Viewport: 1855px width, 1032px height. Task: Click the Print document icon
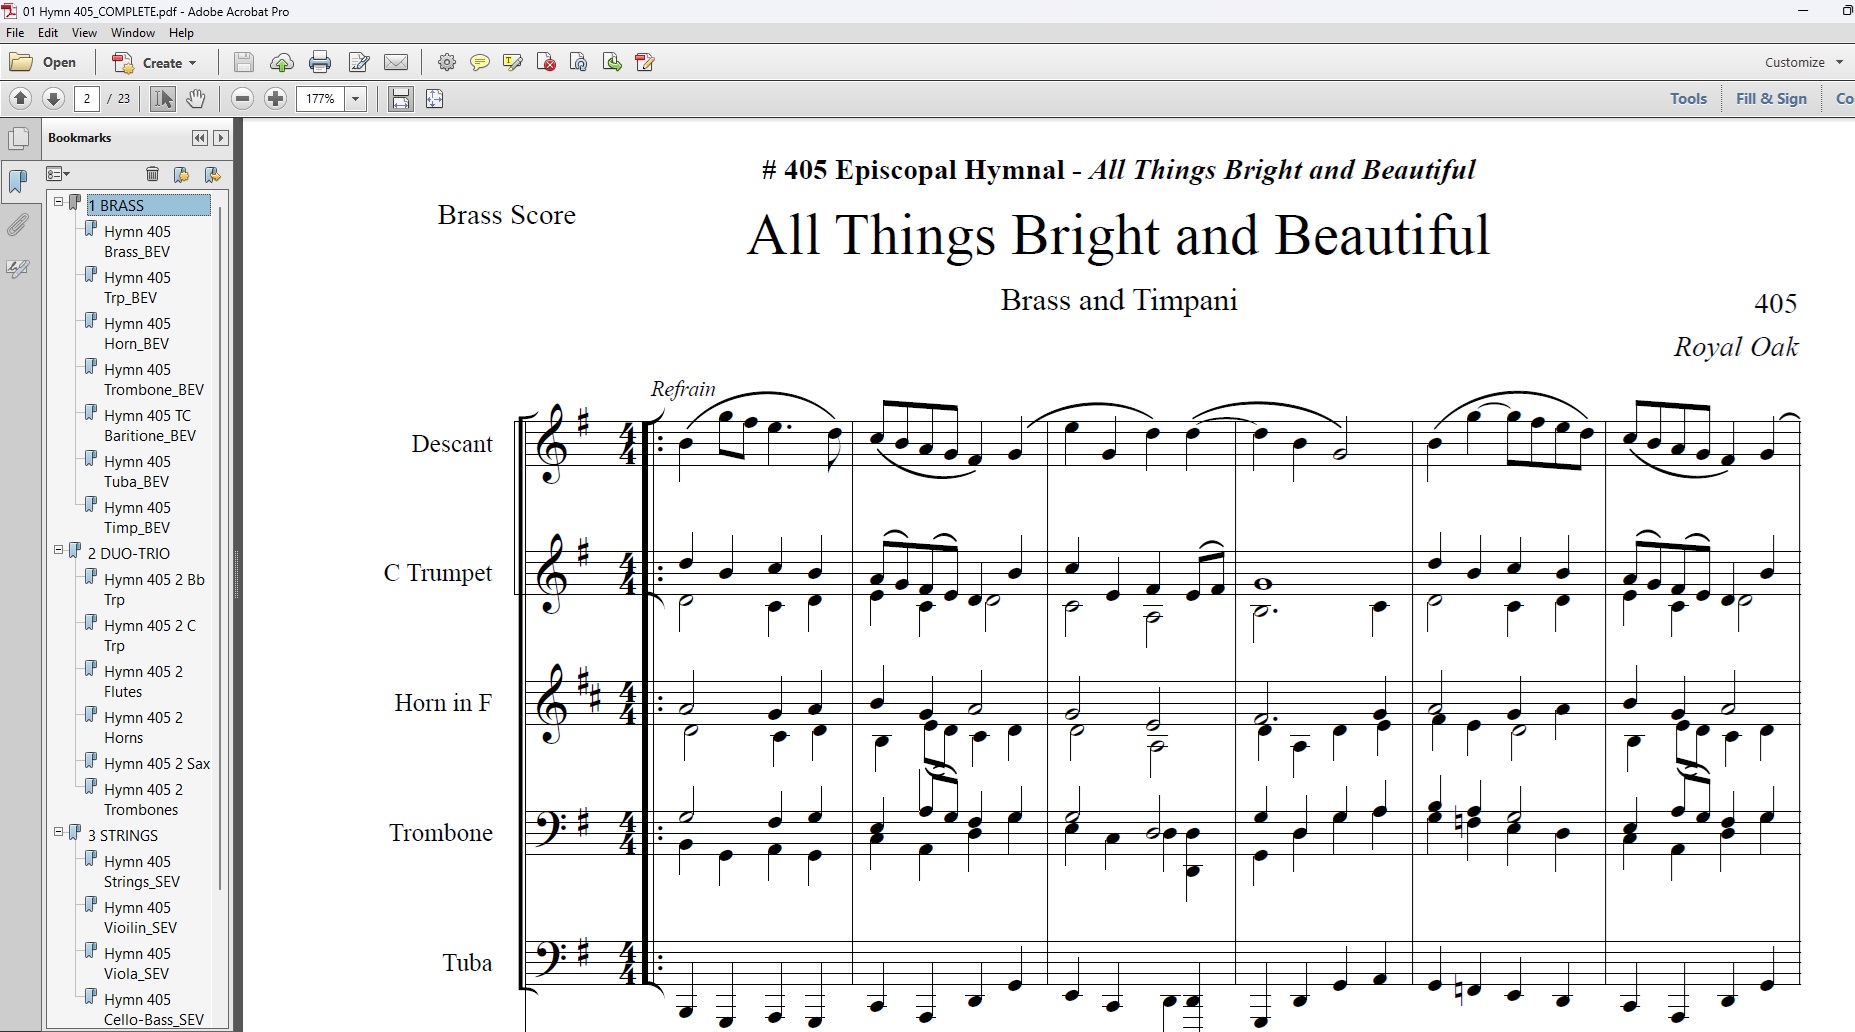pos(319,62)
